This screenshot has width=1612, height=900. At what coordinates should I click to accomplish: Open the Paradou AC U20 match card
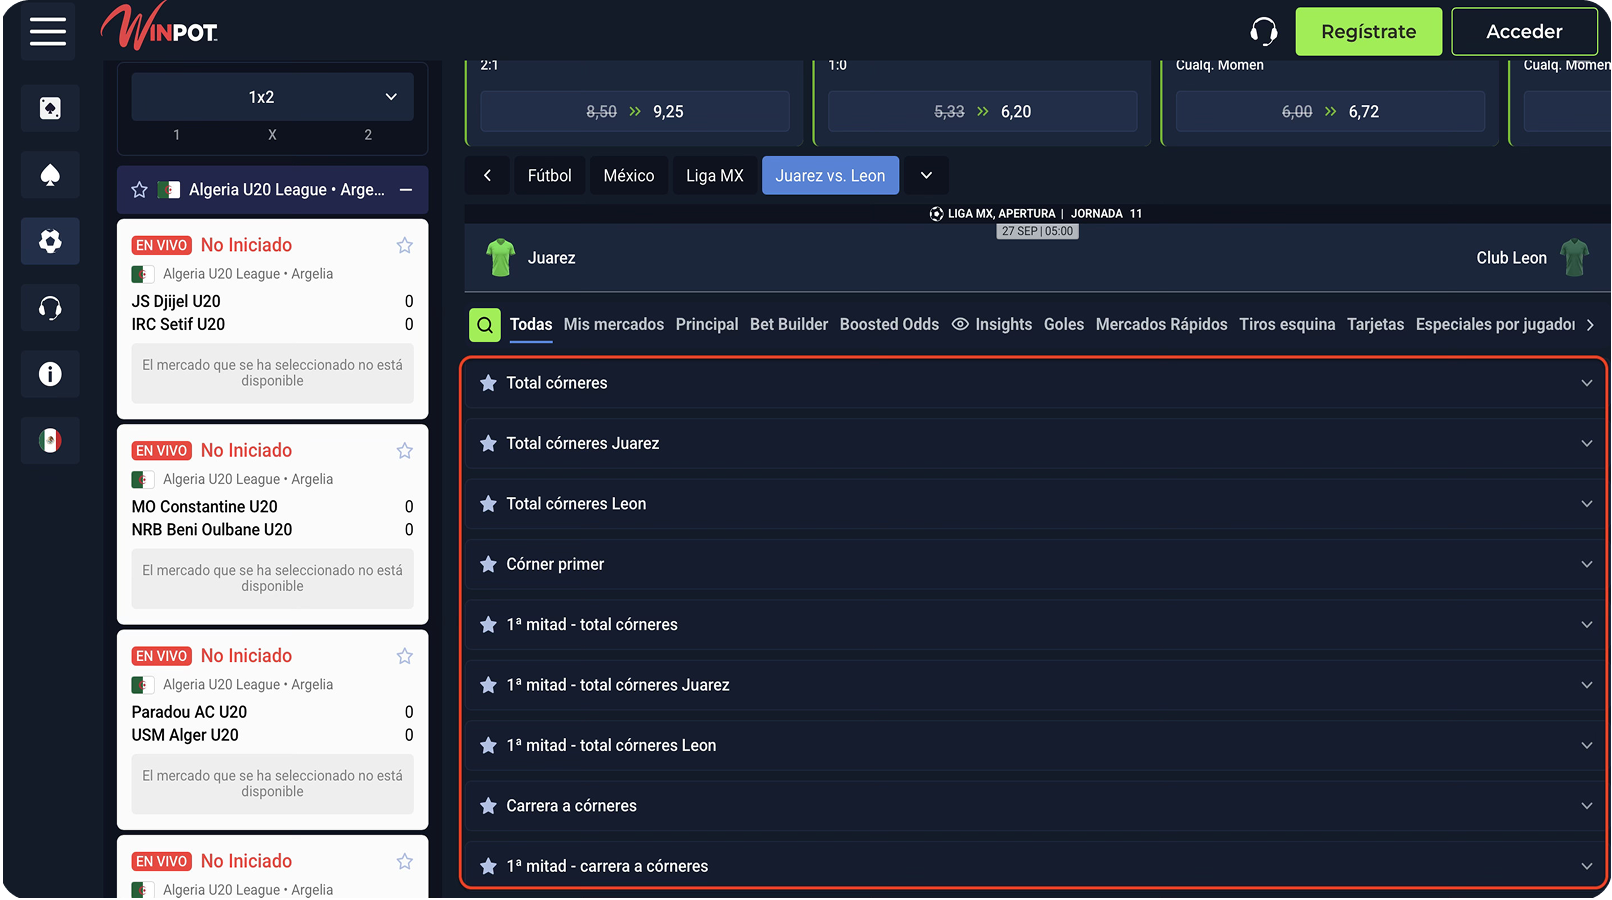coord(273,730)
